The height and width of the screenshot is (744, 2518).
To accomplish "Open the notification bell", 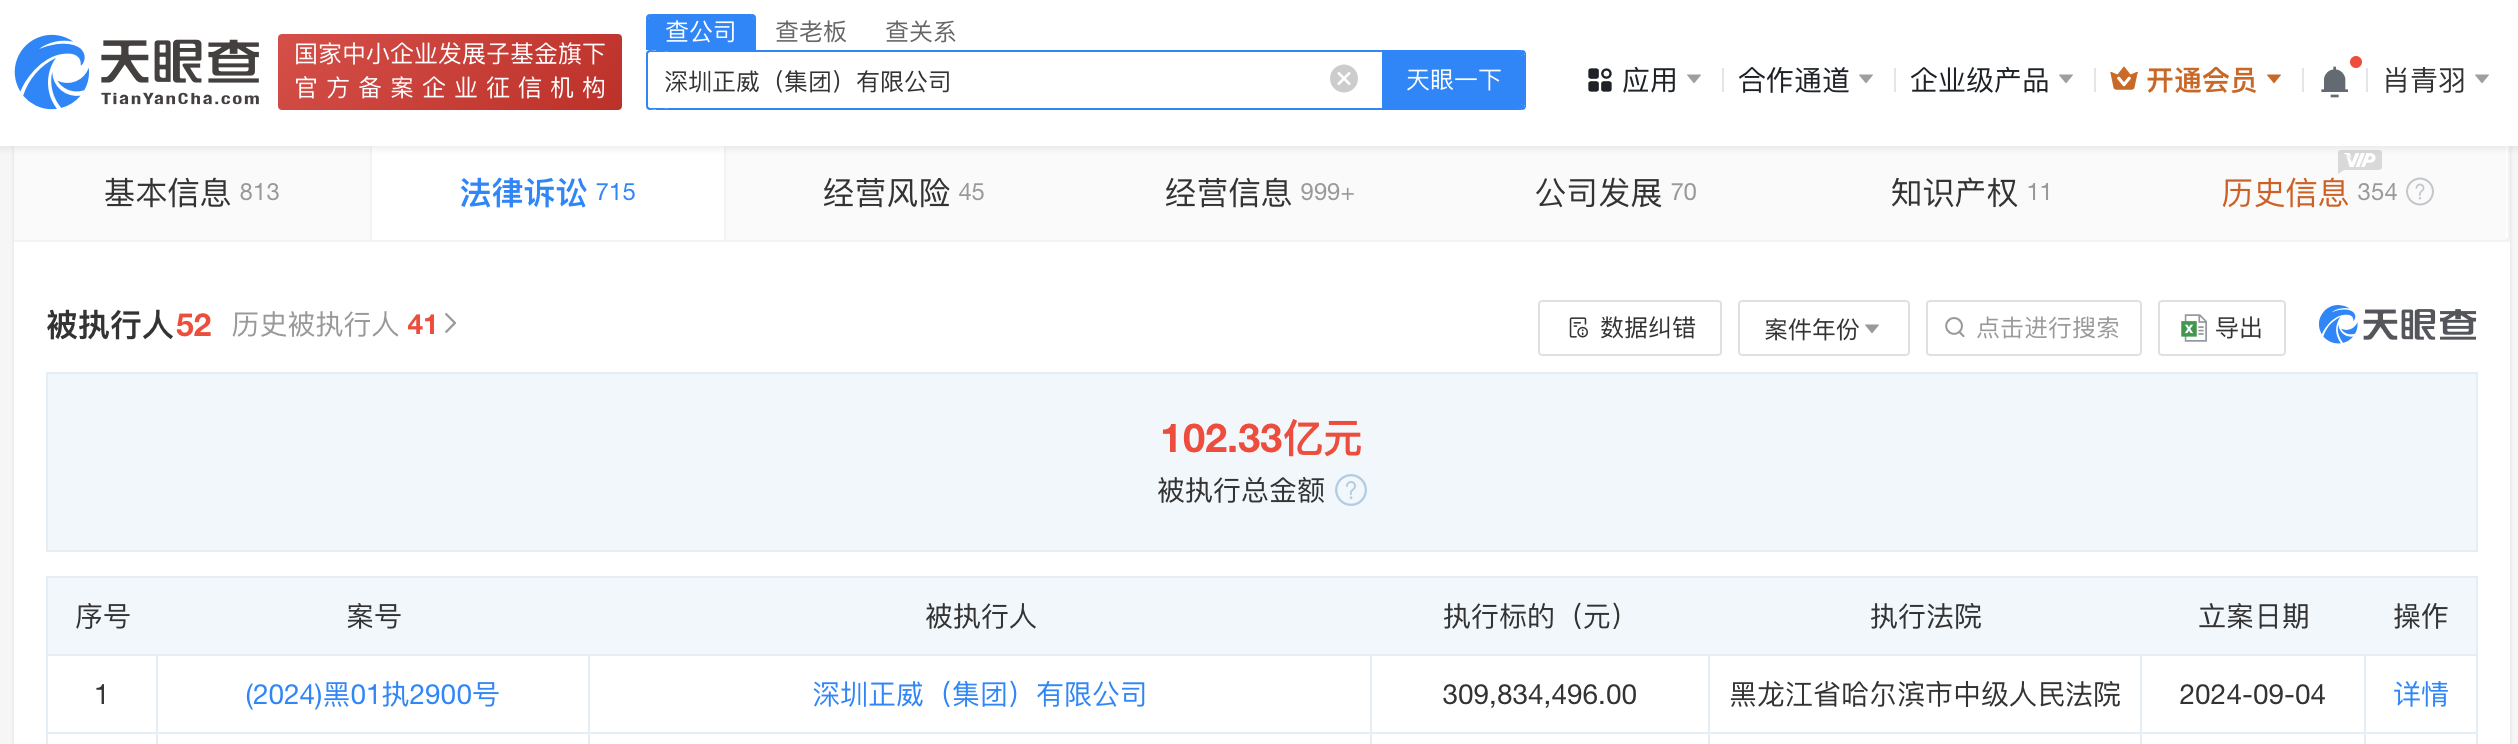I will point(2335,80).
